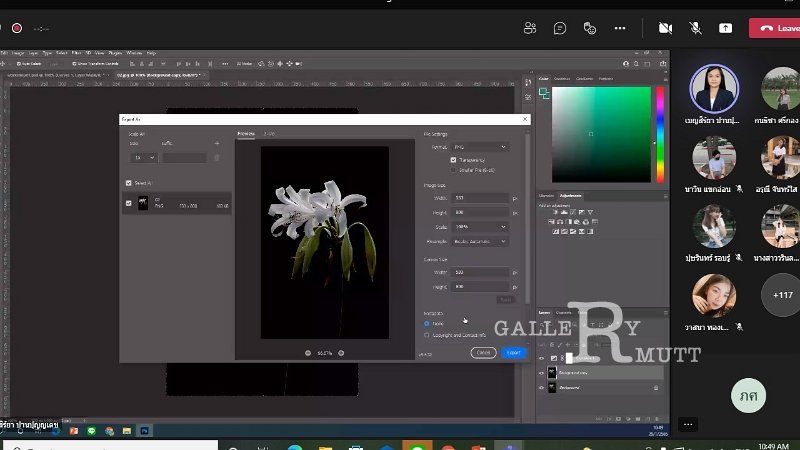The height and width of the screenshot is (450, 800).
Task: Toggle the Teams camera icon
Action: (x=665, y=28)
